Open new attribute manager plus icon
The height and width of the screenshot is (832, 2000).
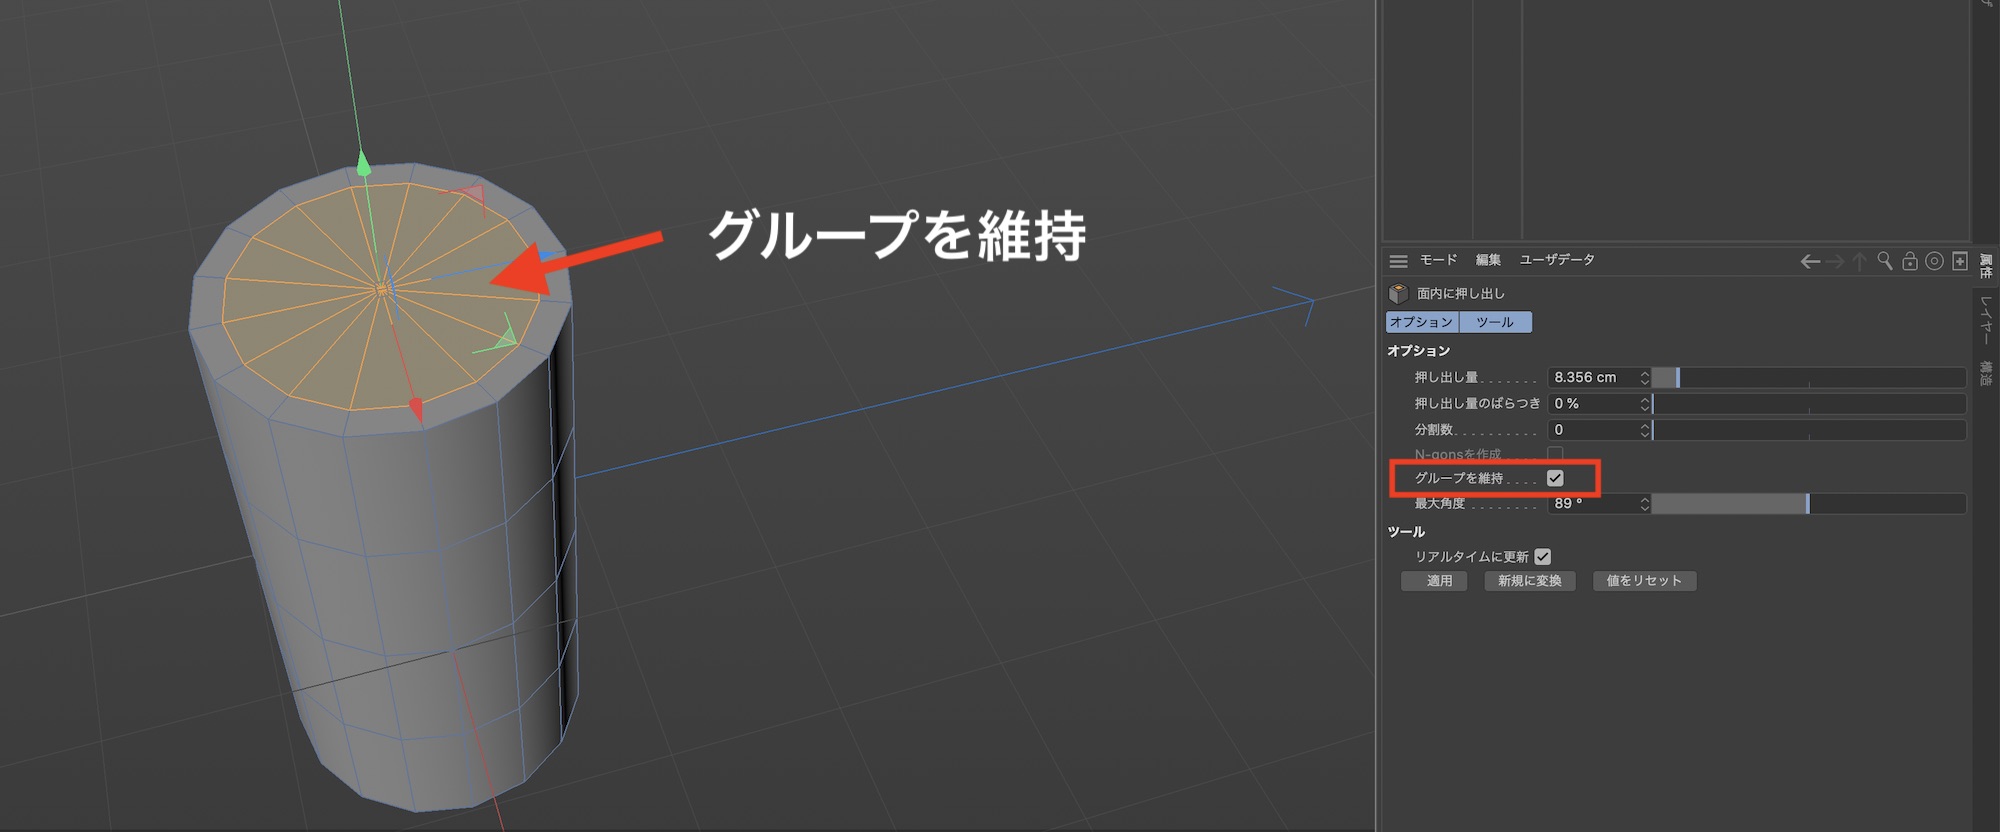1960,261
